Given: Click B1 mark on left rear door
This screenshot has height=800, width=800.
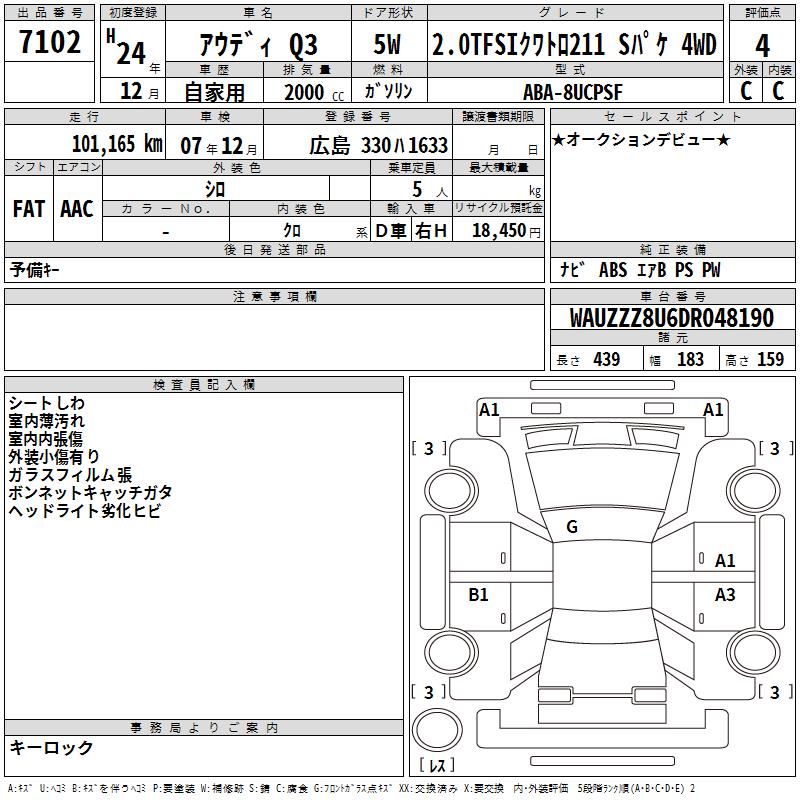Looking at the screenshot, I should (x=478, y=594).
